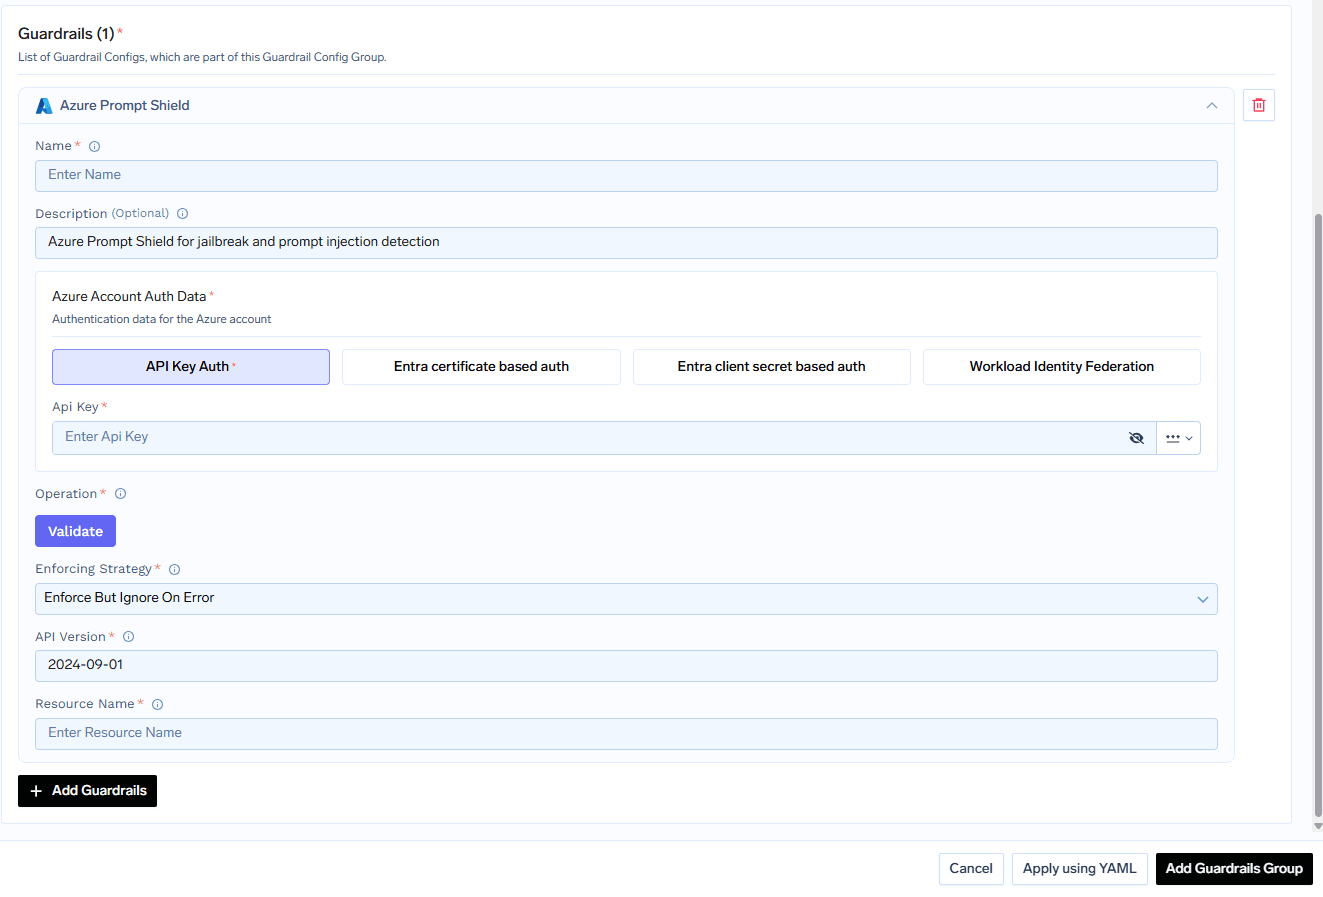
Task: Select Entra certificate based auth
Action: coord(481,367)
